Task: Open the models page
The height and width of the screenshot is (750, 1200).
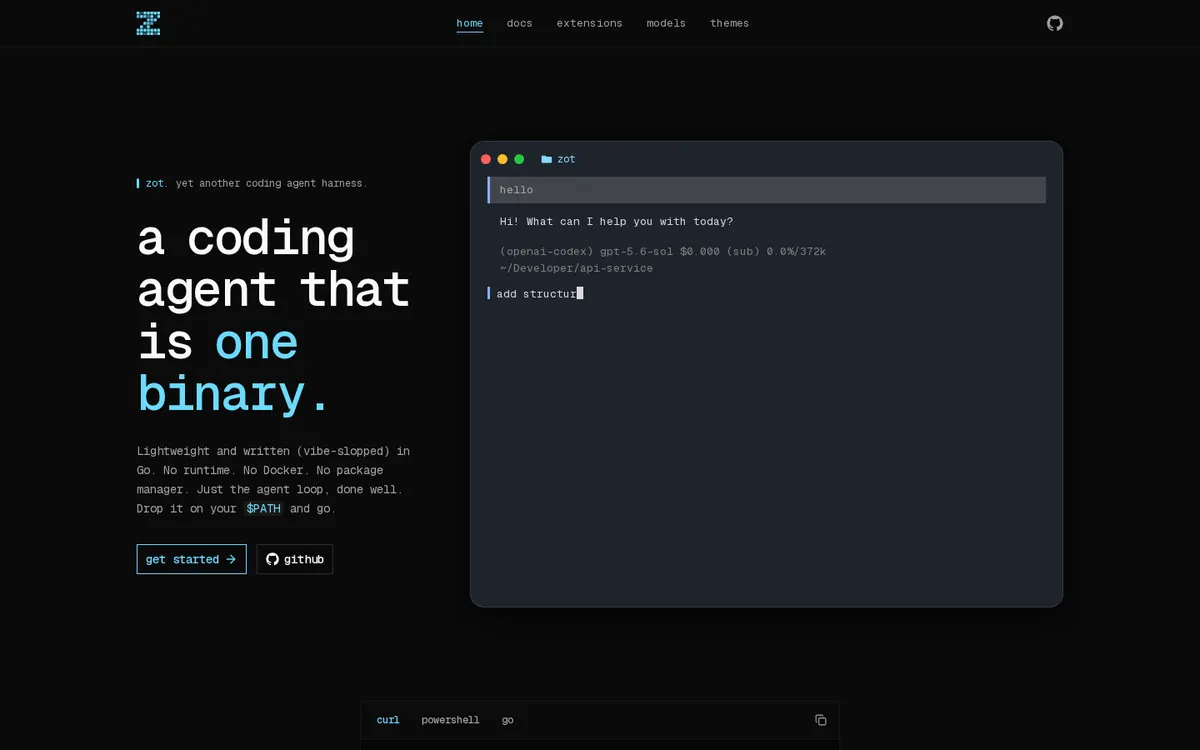Action: coord(666,23)
